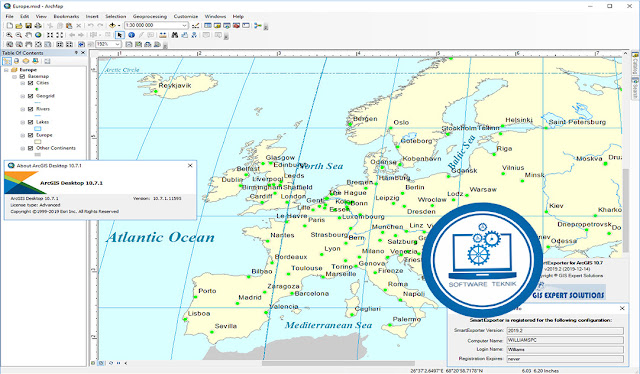This screenshot has width=640, height=374.
Task: Choose the Measure ruler tool
Action: [162, 35]
